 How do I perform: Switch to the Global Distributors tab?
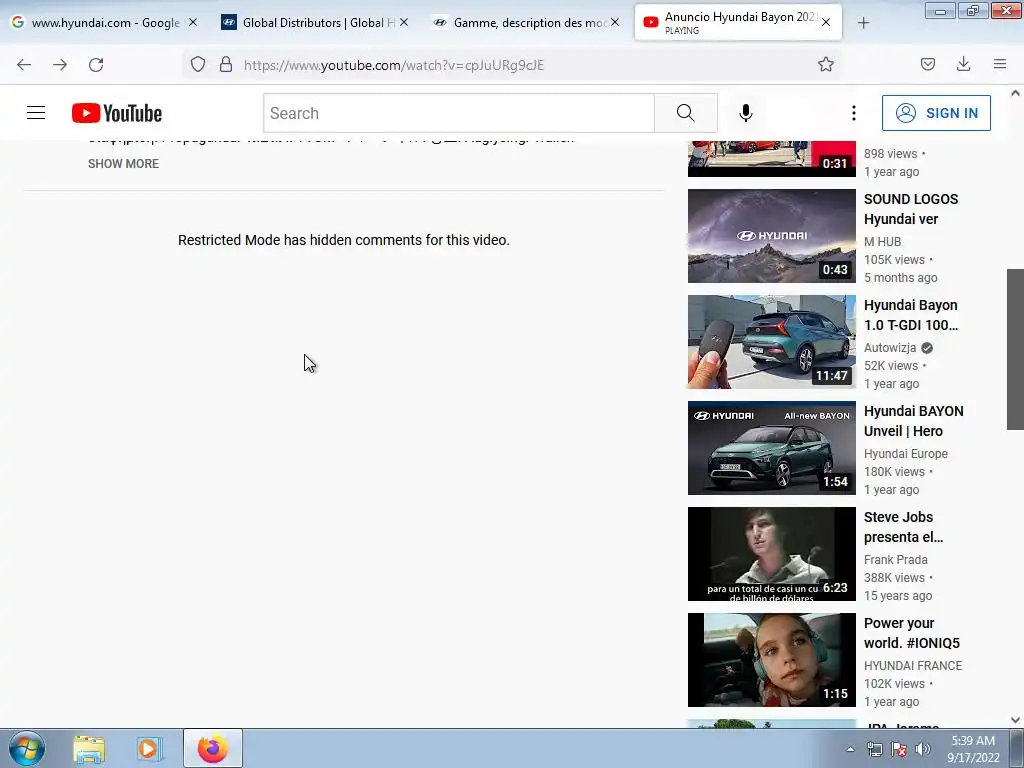(x=316, y=23)
